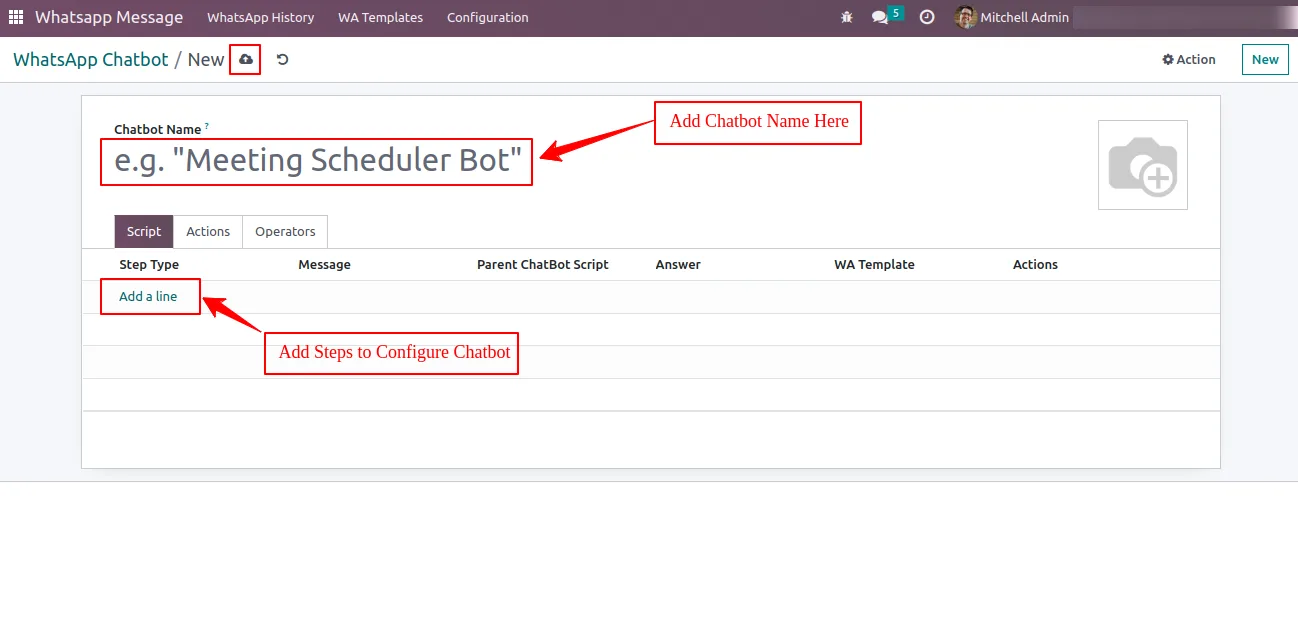This screenshot has width=1298, height=632.
Task: Go back to WhatsApp Chatbot breadcrumb
Action: click(91, 60)
